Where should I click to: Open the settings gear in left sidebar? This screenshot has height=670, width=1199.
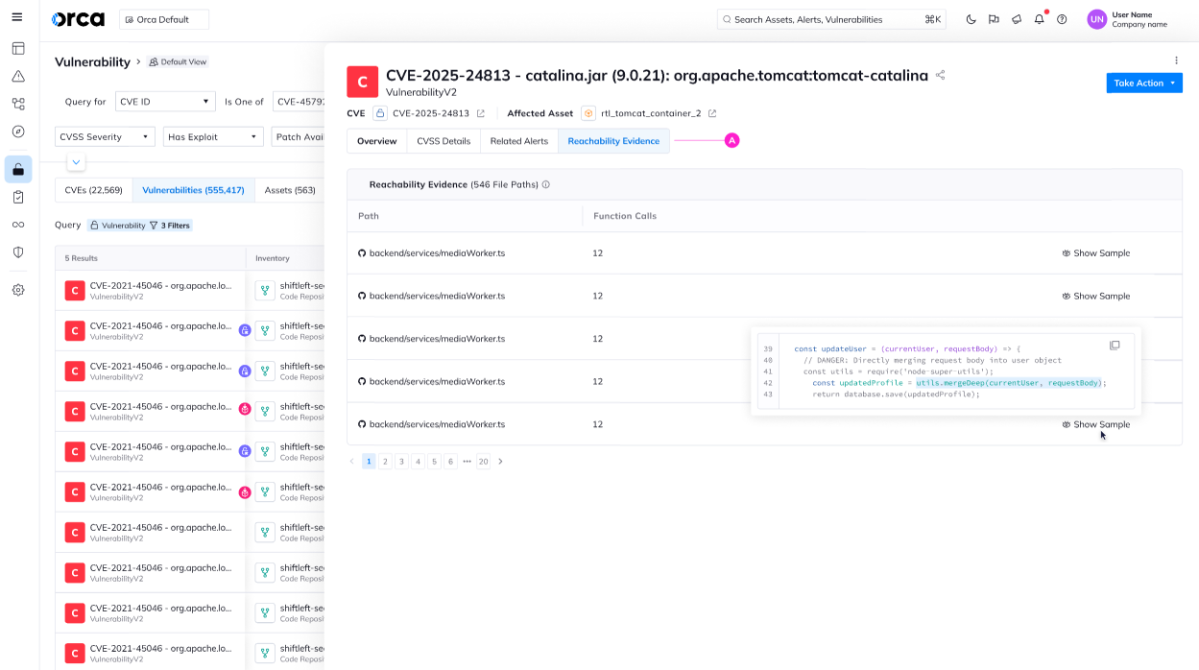click(18, 290)
